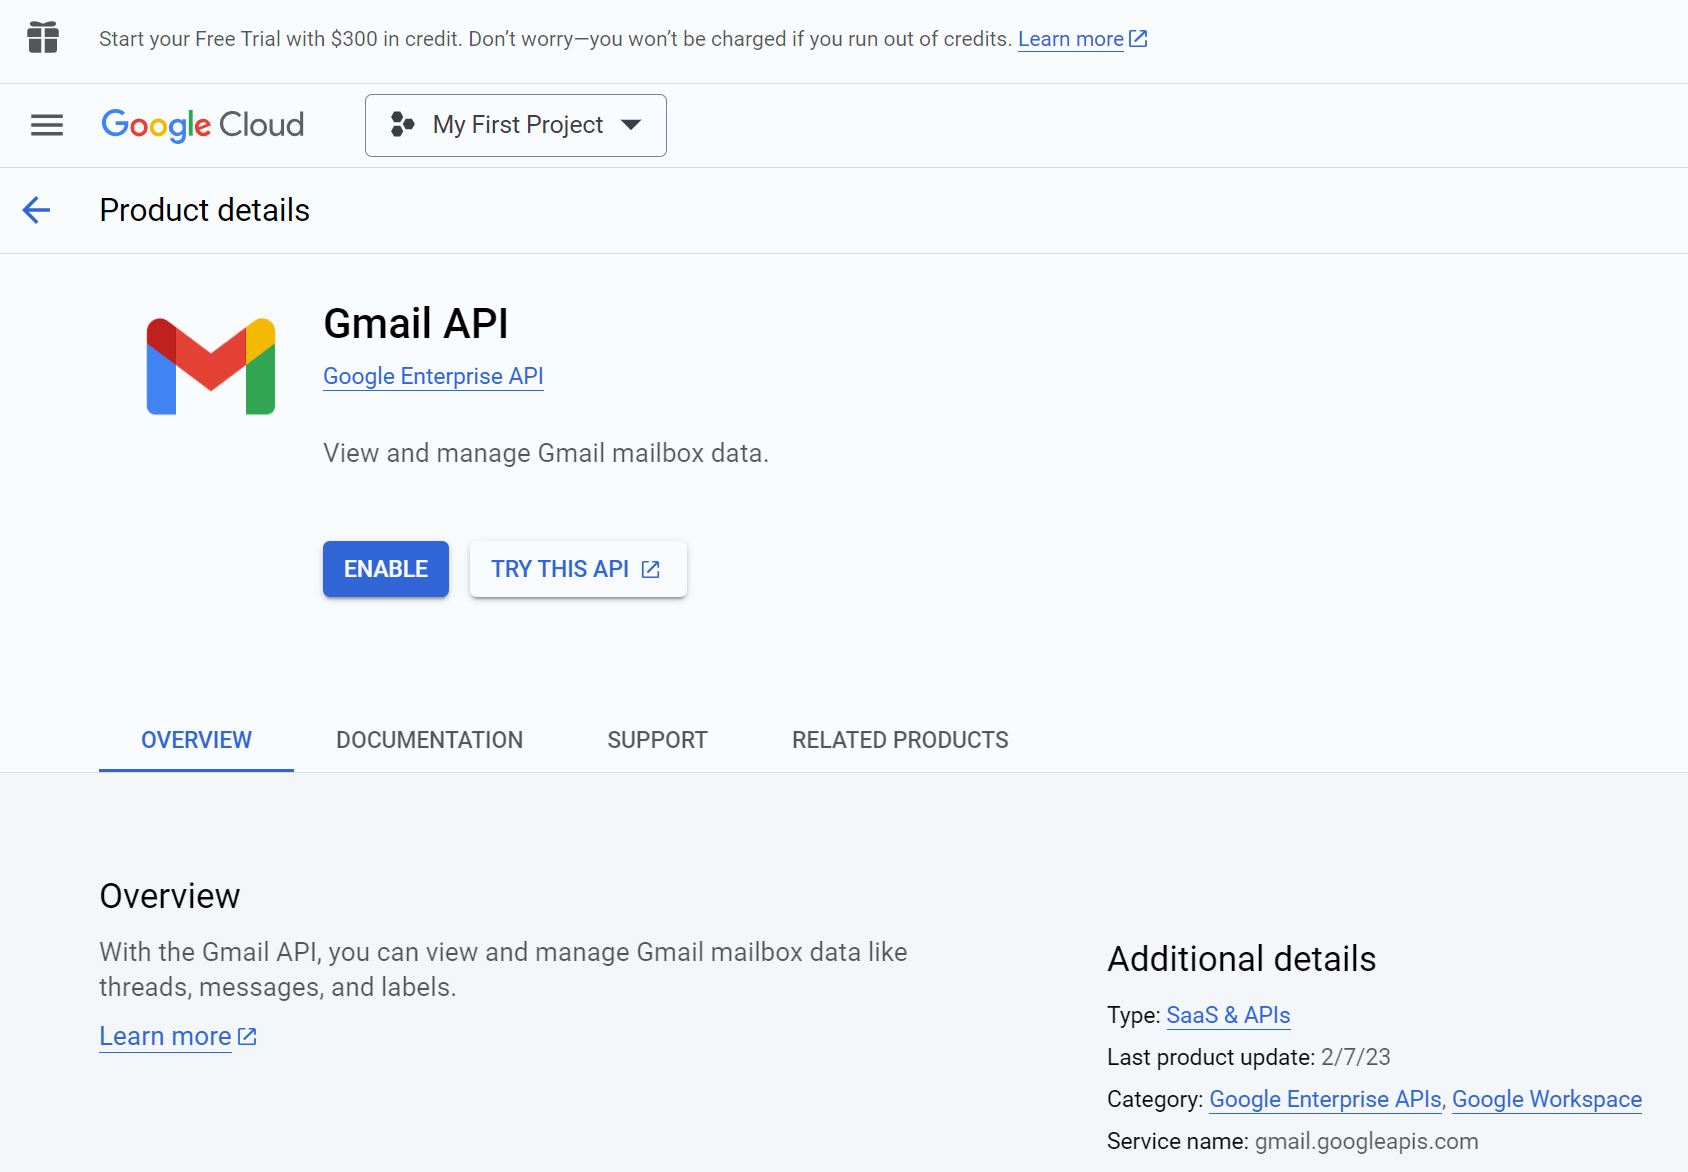This screenshot has width=1688, height=1172.
Task: Expand the My First Project dropdown
Action: tap(516, 125)
